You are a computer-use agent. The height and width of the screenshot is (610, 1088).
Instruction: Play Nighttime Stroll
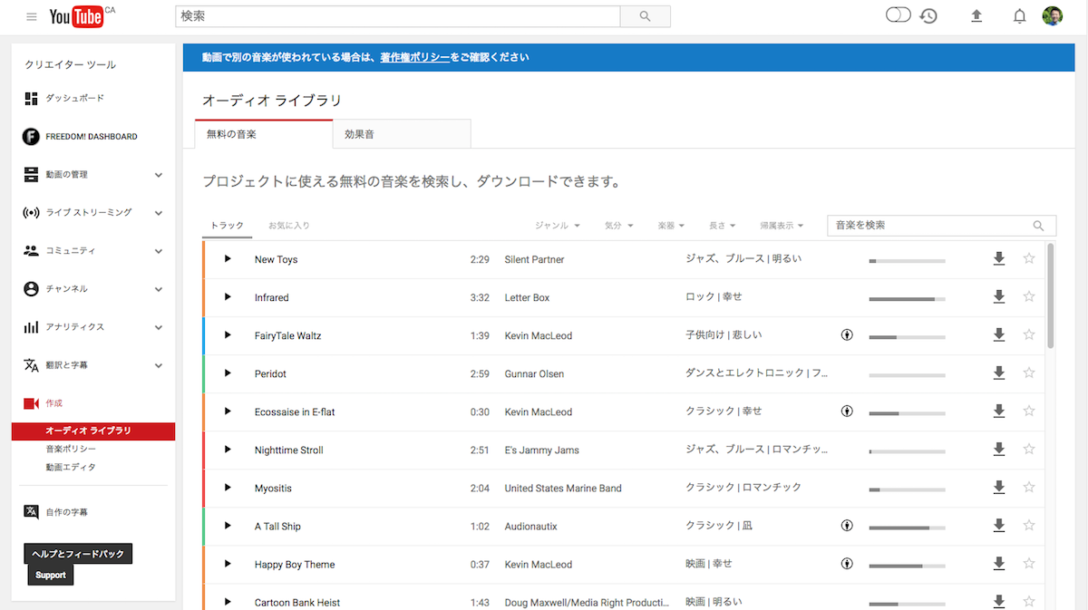(x=227, y=450)
